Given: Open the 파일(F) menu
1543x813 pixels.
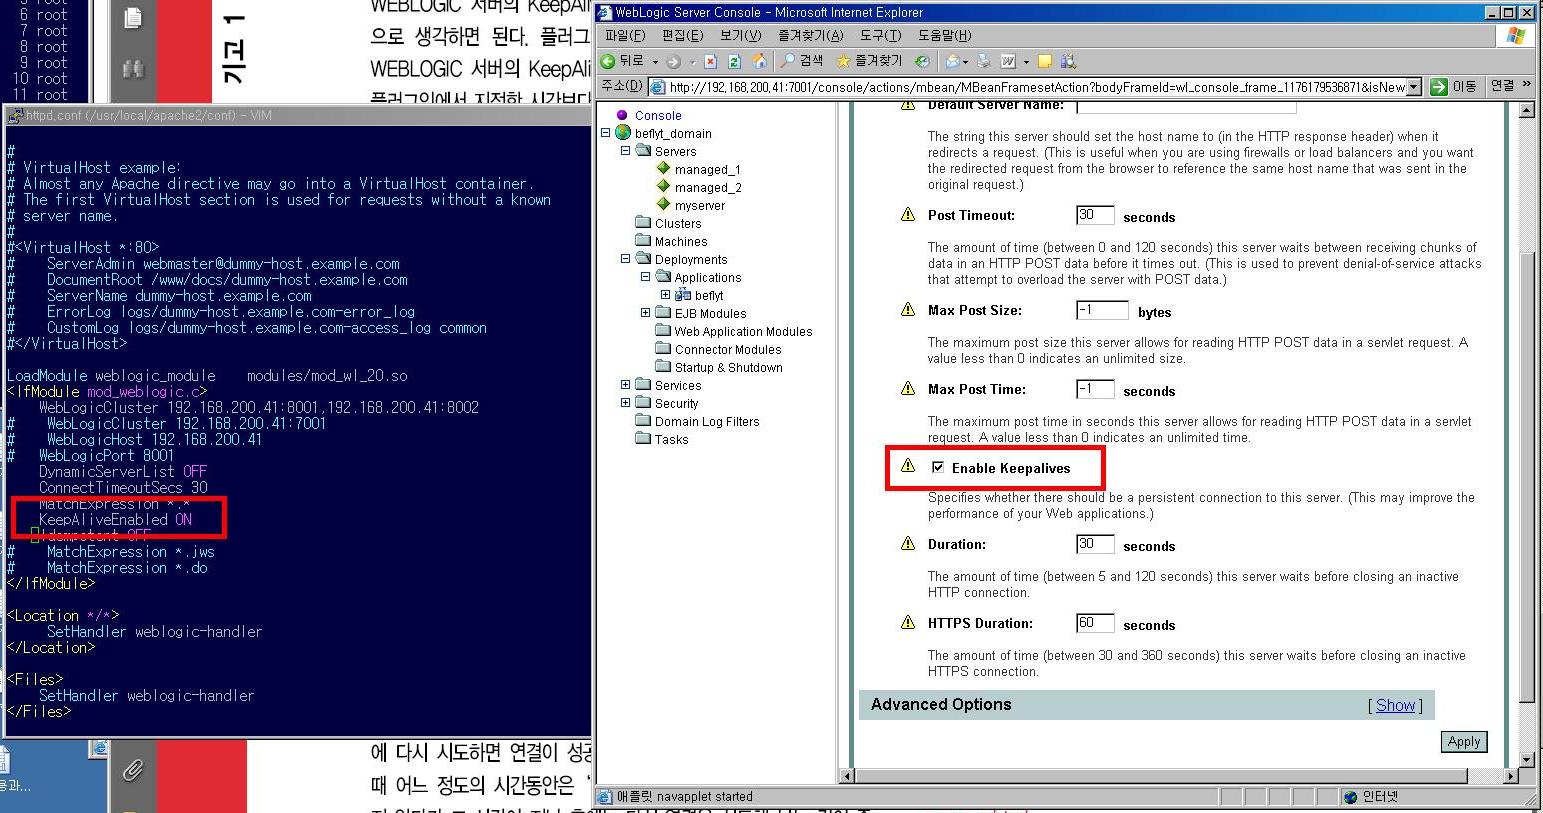Looking at the screenshot, I should 625,35.
